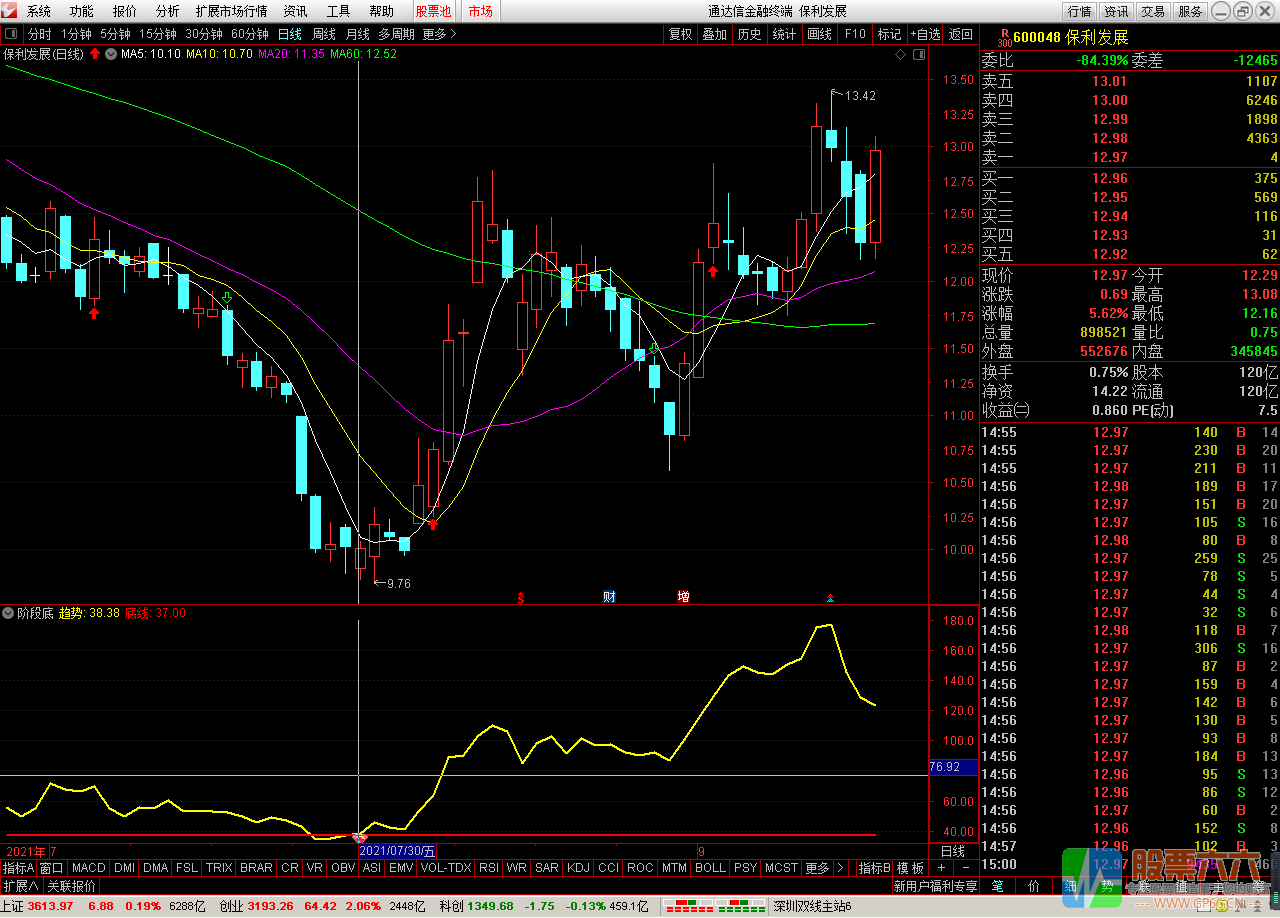Click the 服务 button in the title bar
This screenshot has width=1280, height=918.
[1190, 12]
